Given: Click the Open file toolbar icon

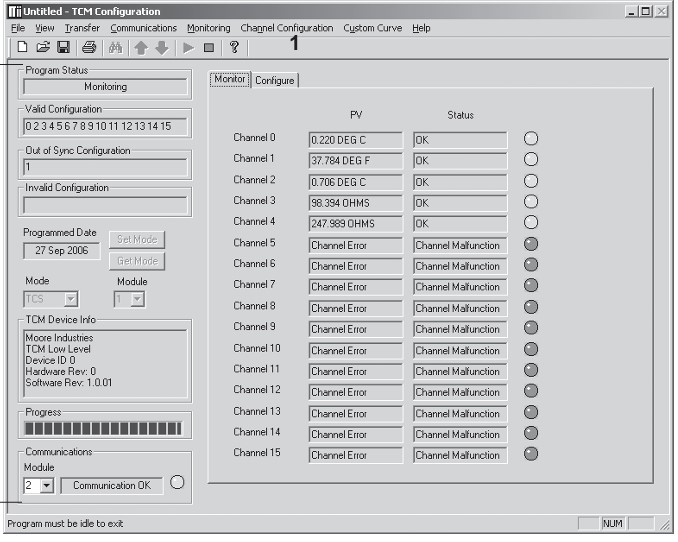Looking at the screenshot, I should [43, 47].
